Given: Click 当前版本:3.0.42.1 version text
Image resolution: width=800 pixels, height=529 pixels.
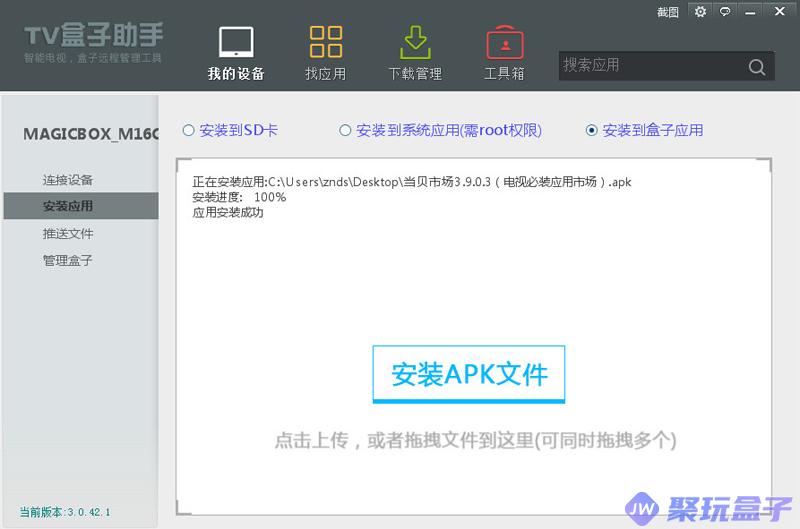Looking at the screenshot, I should (65, 512).
